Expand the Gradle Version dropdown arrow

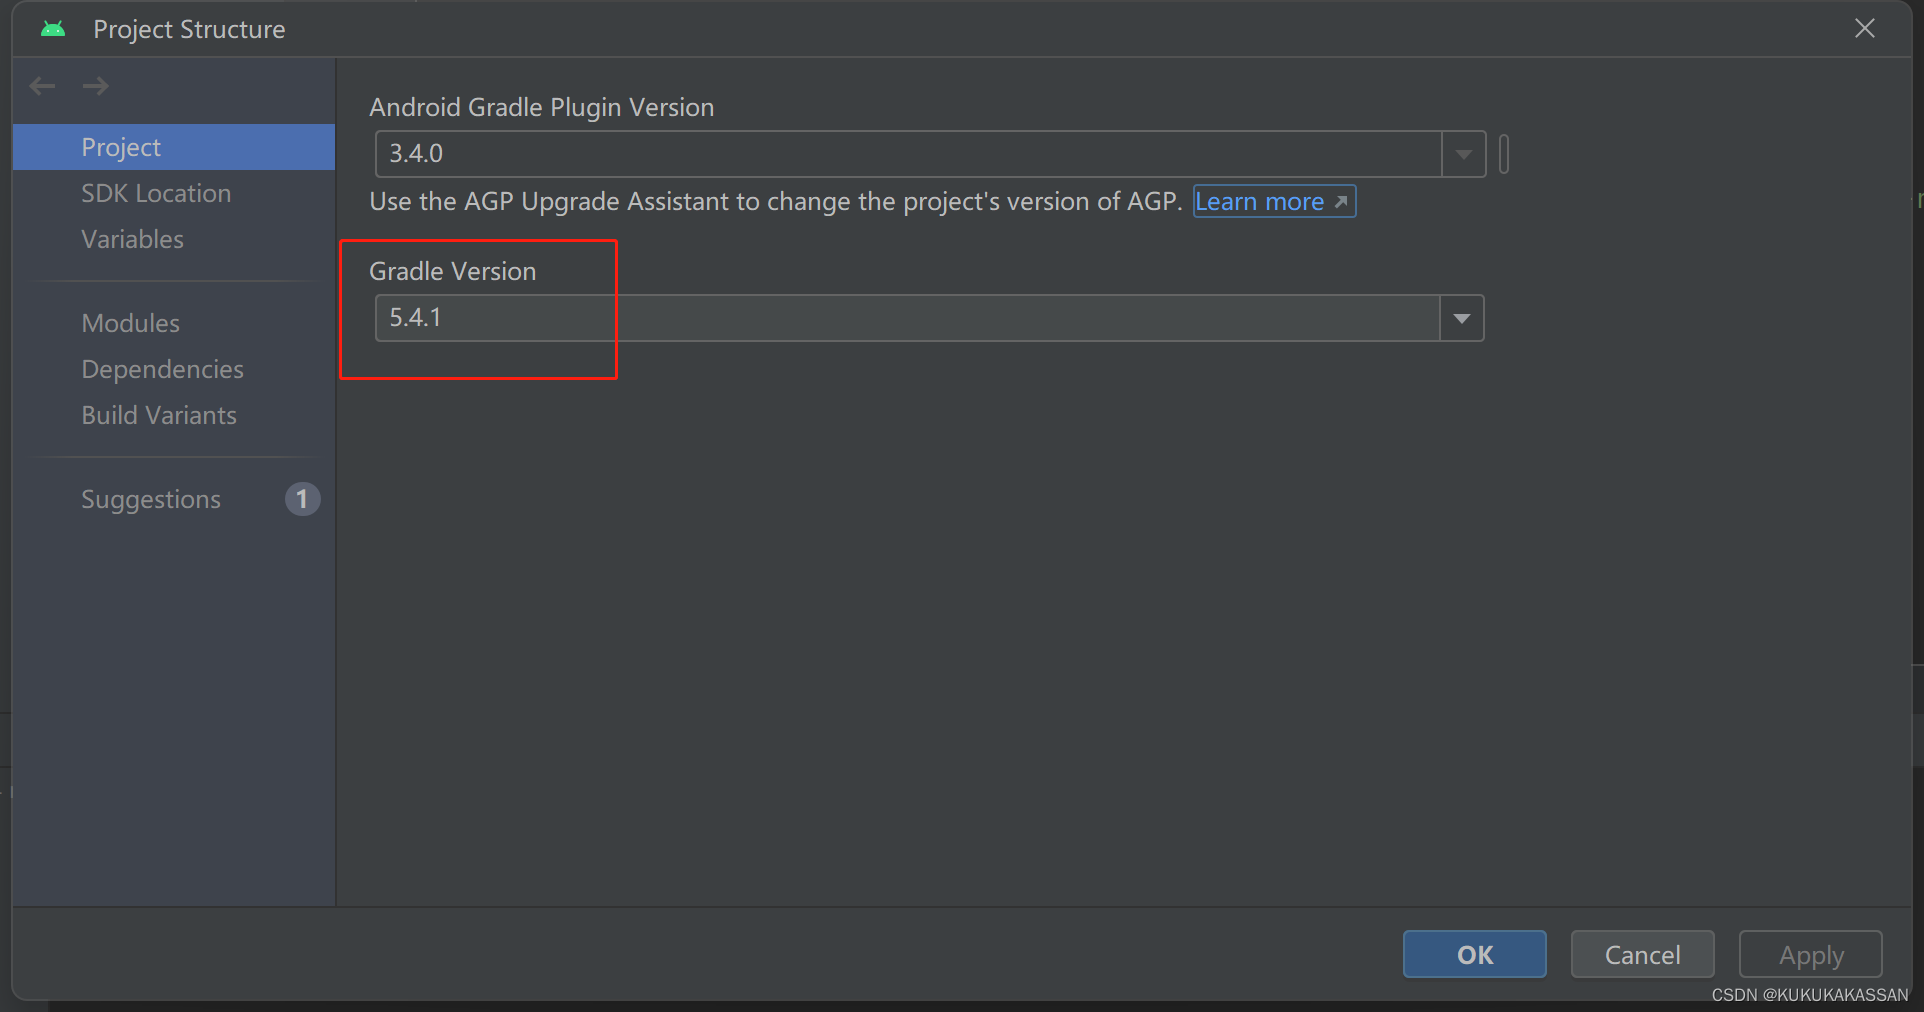(1461, 318)
